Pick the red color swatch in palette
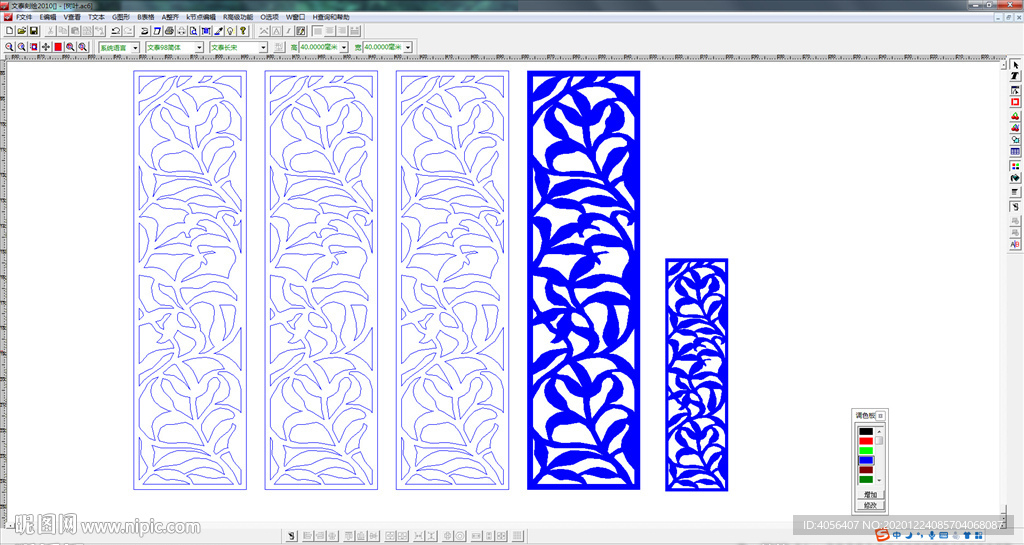 (866, 441)
